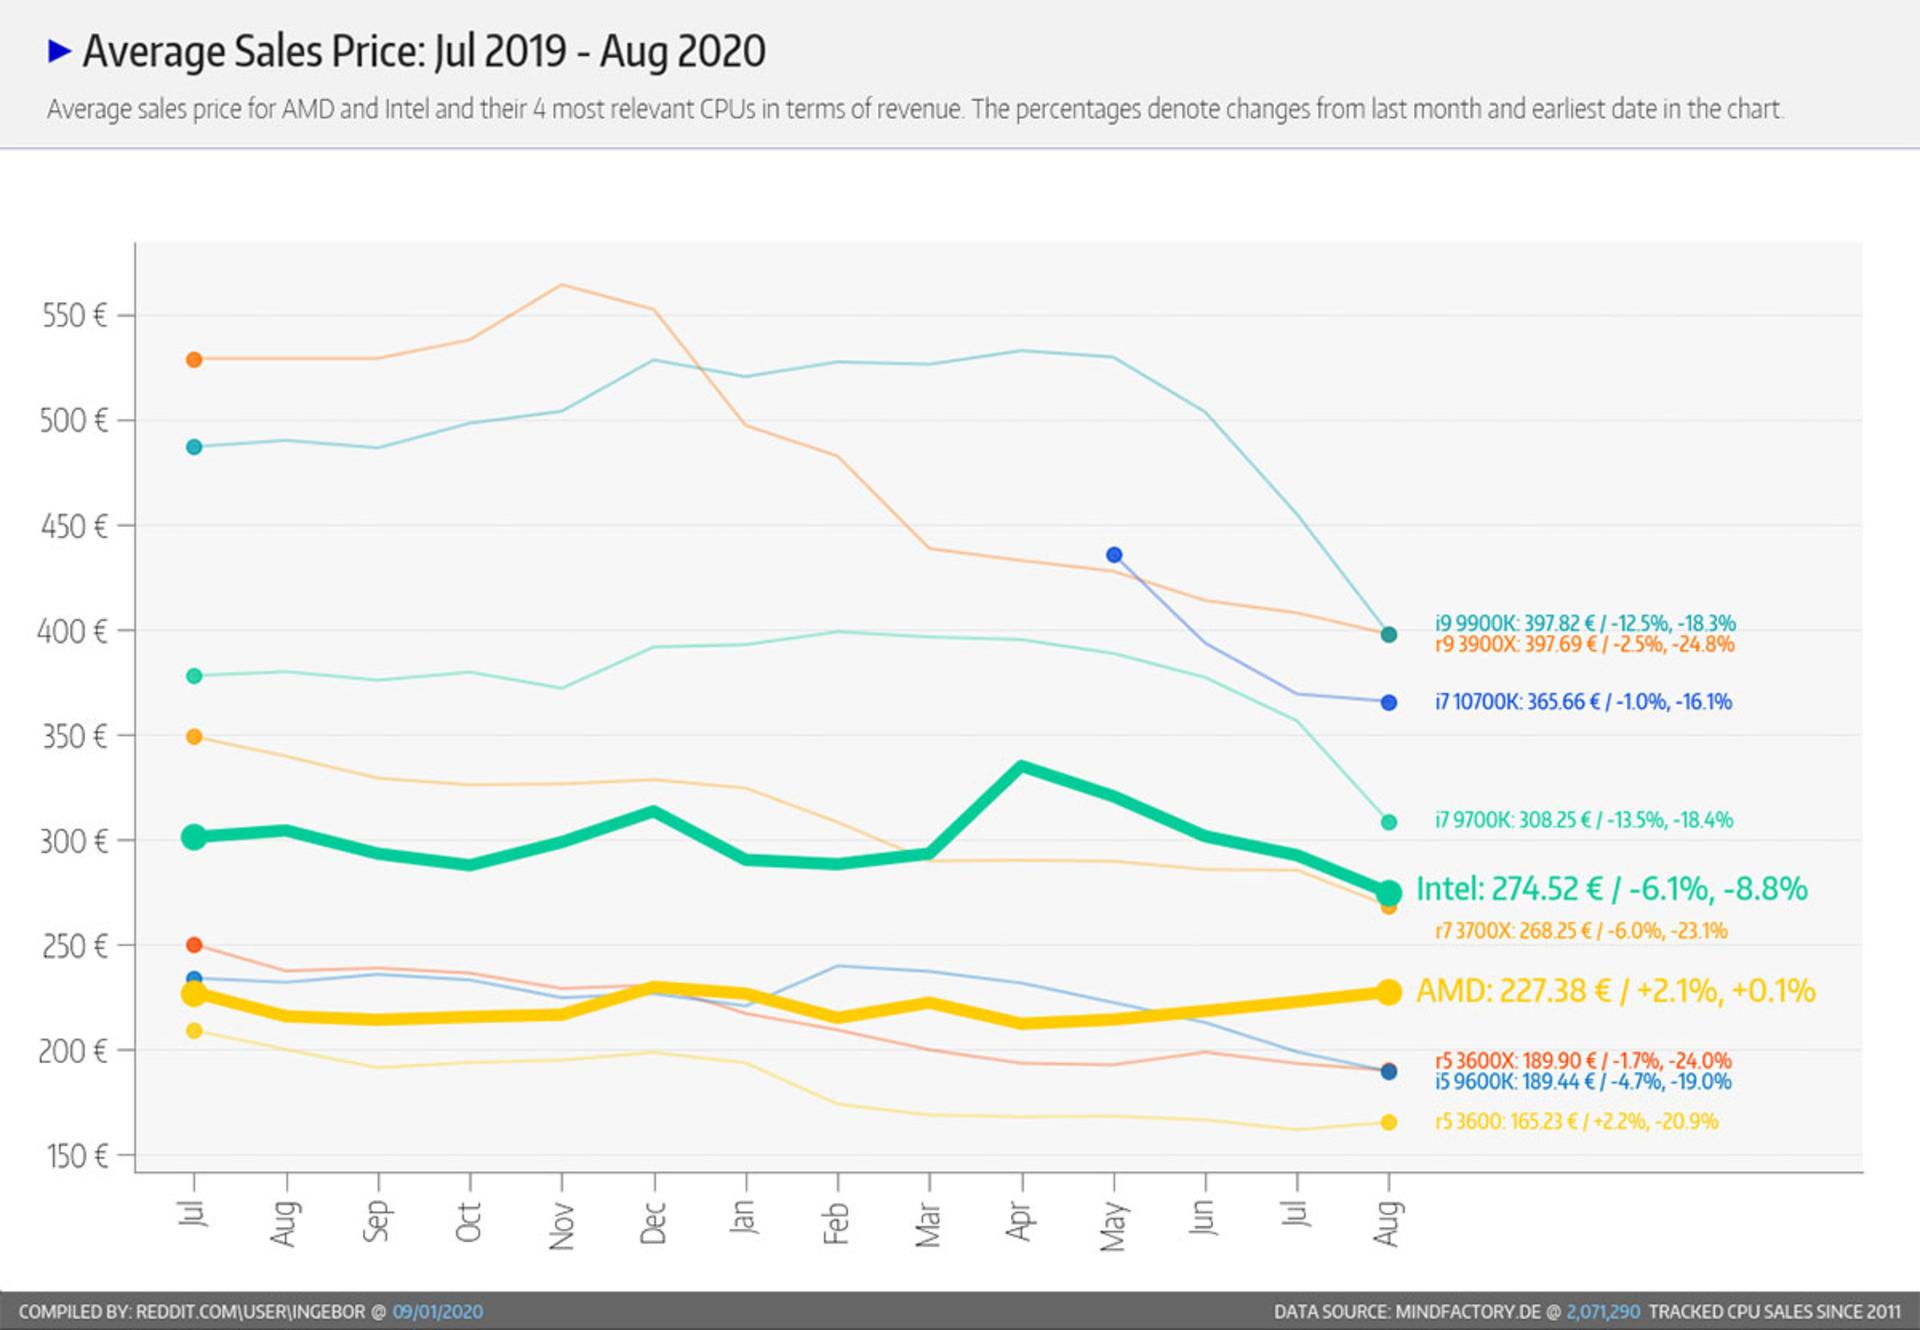The width and height of the screenshot is (1920, 1330).
Task: Select the i7 9700K August endpoint dot
Action: (x=1389, y=822)
